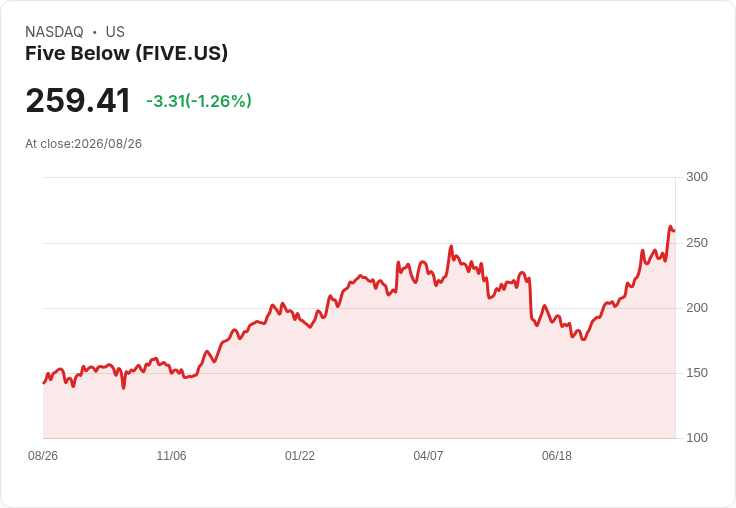This screenshot has width=736, height=508.
Task: Click the latest price peak at chart's right end
Action: [x=671, y=227]
